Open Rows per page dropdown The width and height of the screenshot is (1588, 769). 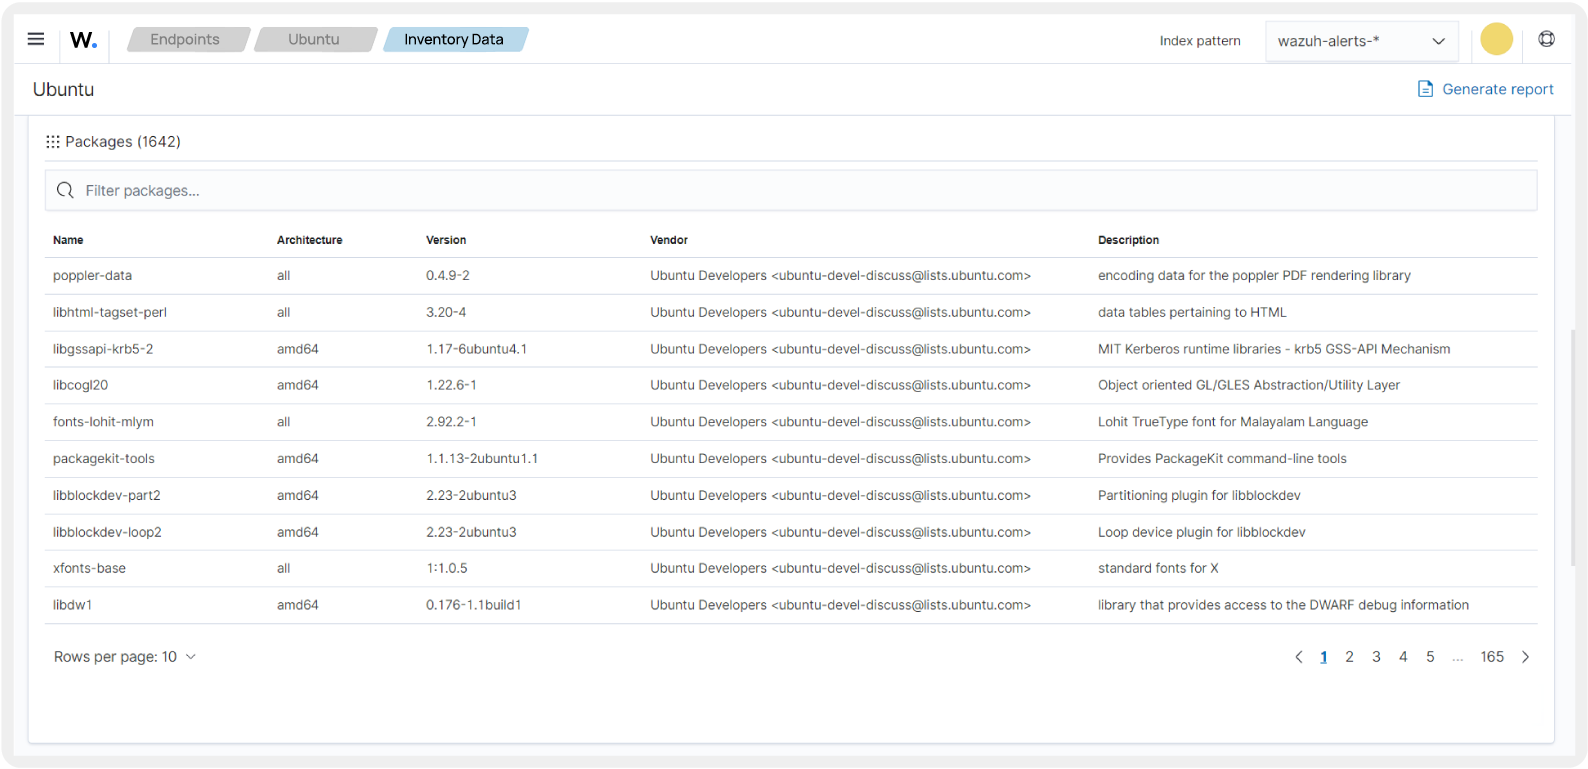tap(125, 657)
